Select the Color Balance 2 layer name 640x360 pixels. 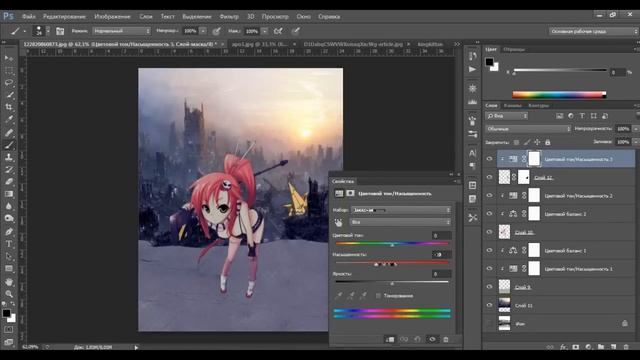(x=565, y=214)
